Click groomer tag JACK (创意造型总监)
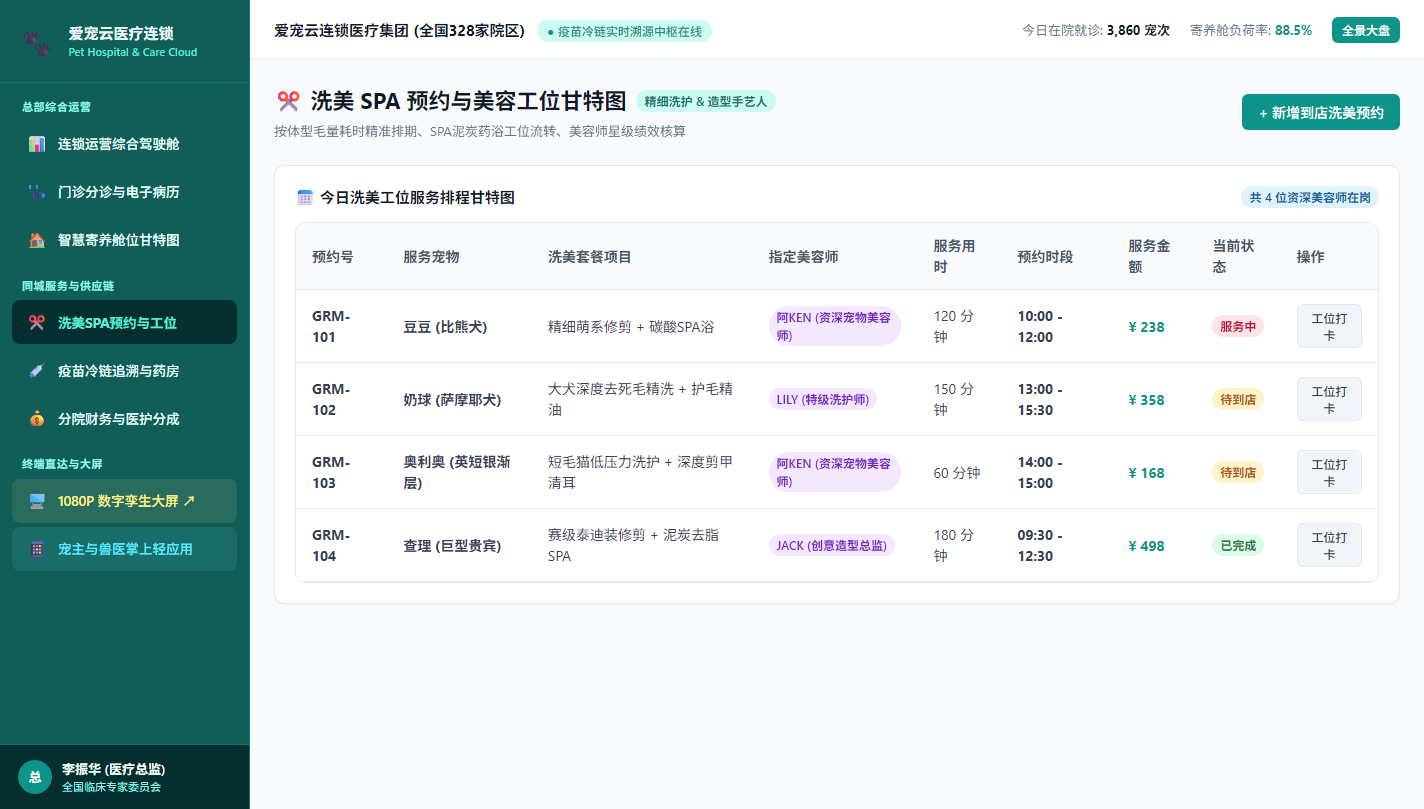Image resolution: width=1424 pixels, height=809 pixels. 832,545
